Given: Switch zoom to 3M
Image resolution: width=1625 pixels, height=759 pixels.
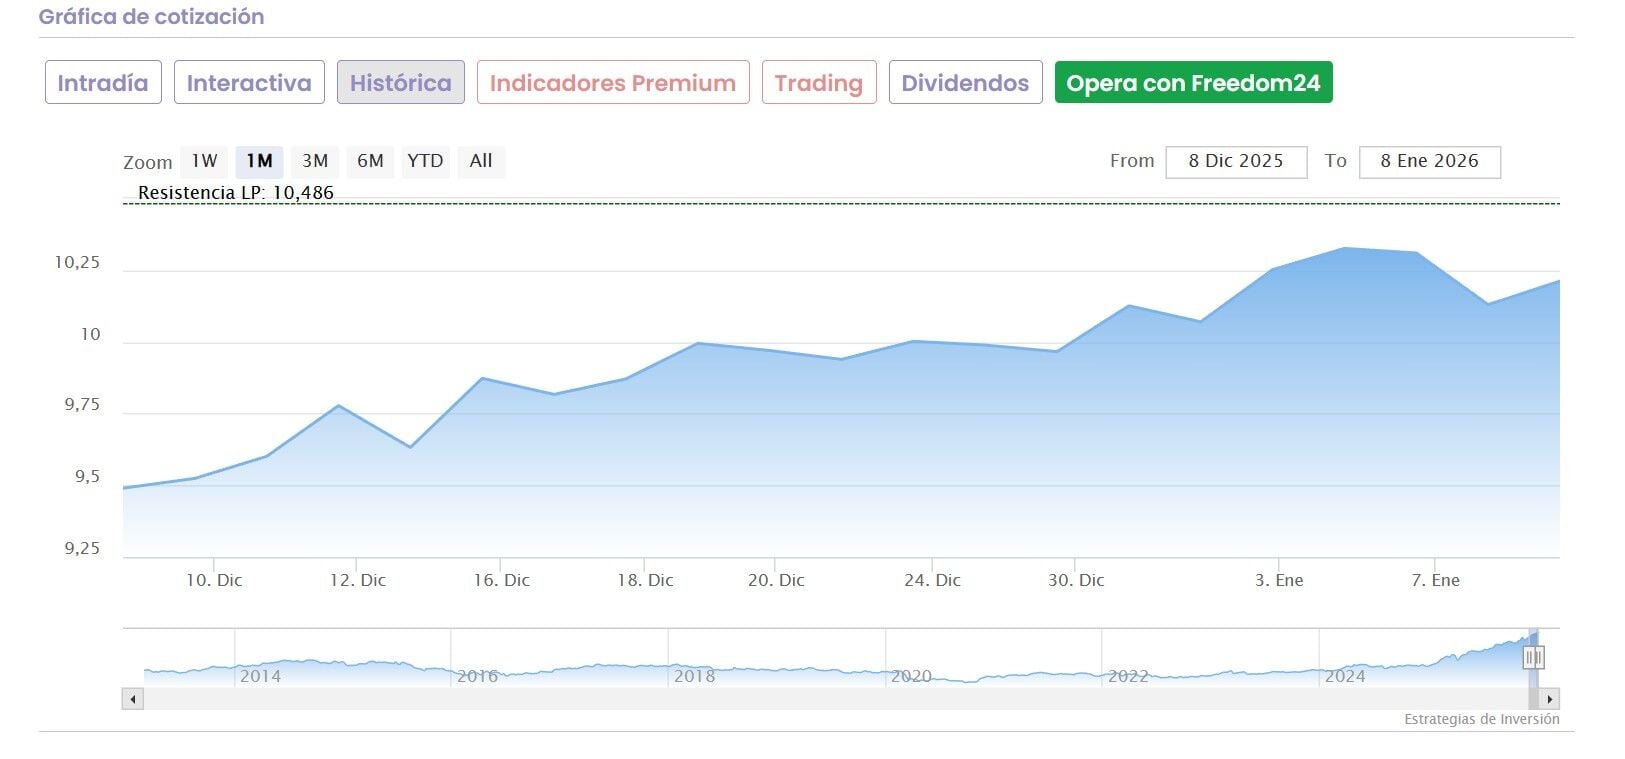Looking at the screenshot, I should tap(315, 161).
